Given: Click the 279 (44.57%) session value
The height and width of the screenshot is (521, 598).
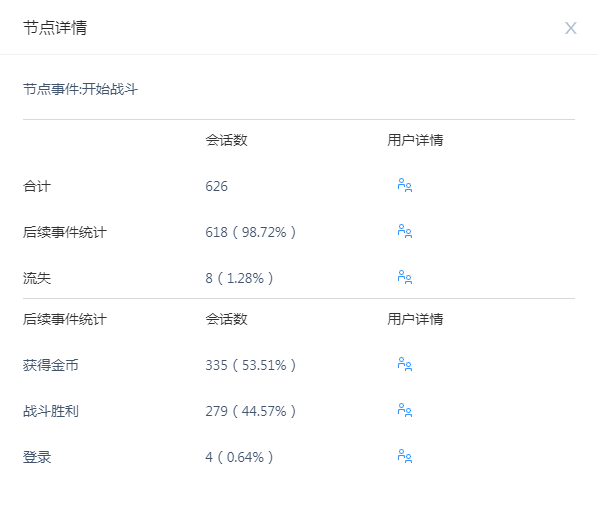Looking at the screenshot, I should (x=251, y=411).
